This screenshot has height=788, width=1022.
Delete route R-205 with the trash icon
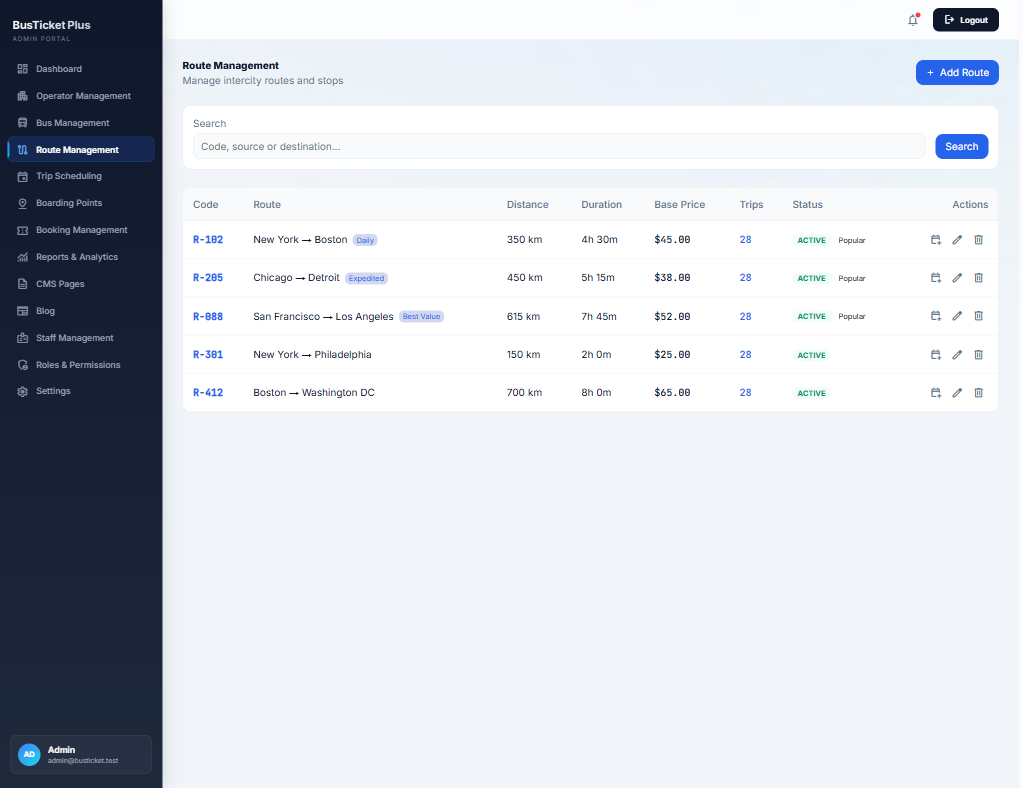(978, 278)
